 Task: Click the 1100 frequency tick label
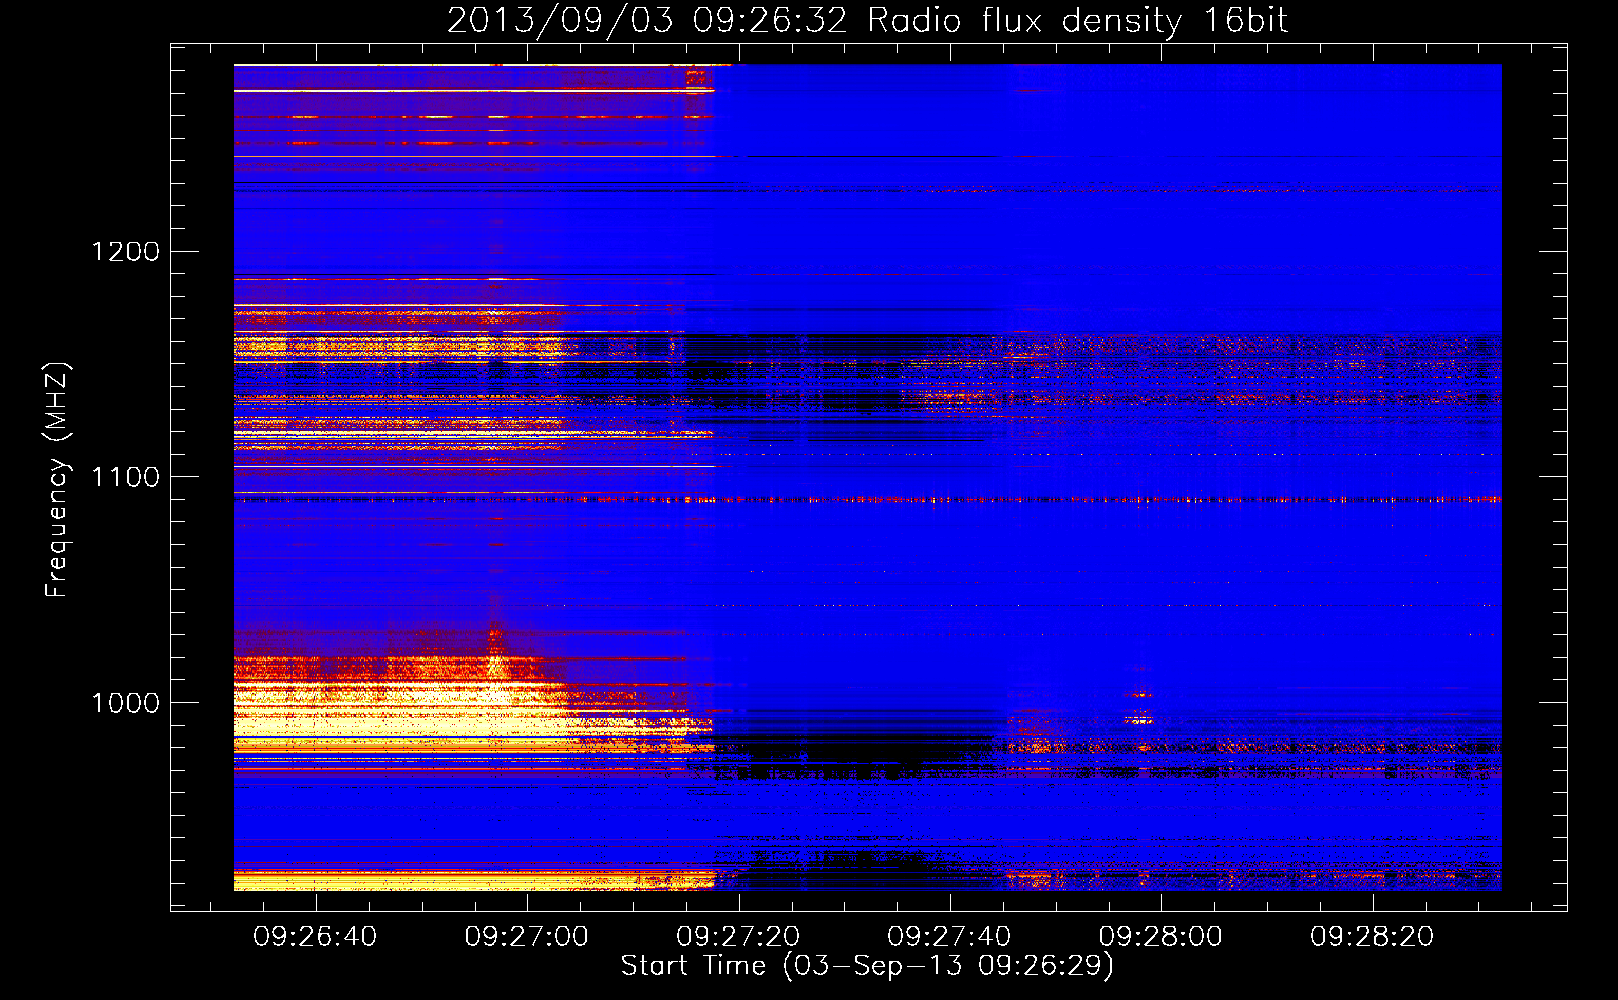coord(125,477)
